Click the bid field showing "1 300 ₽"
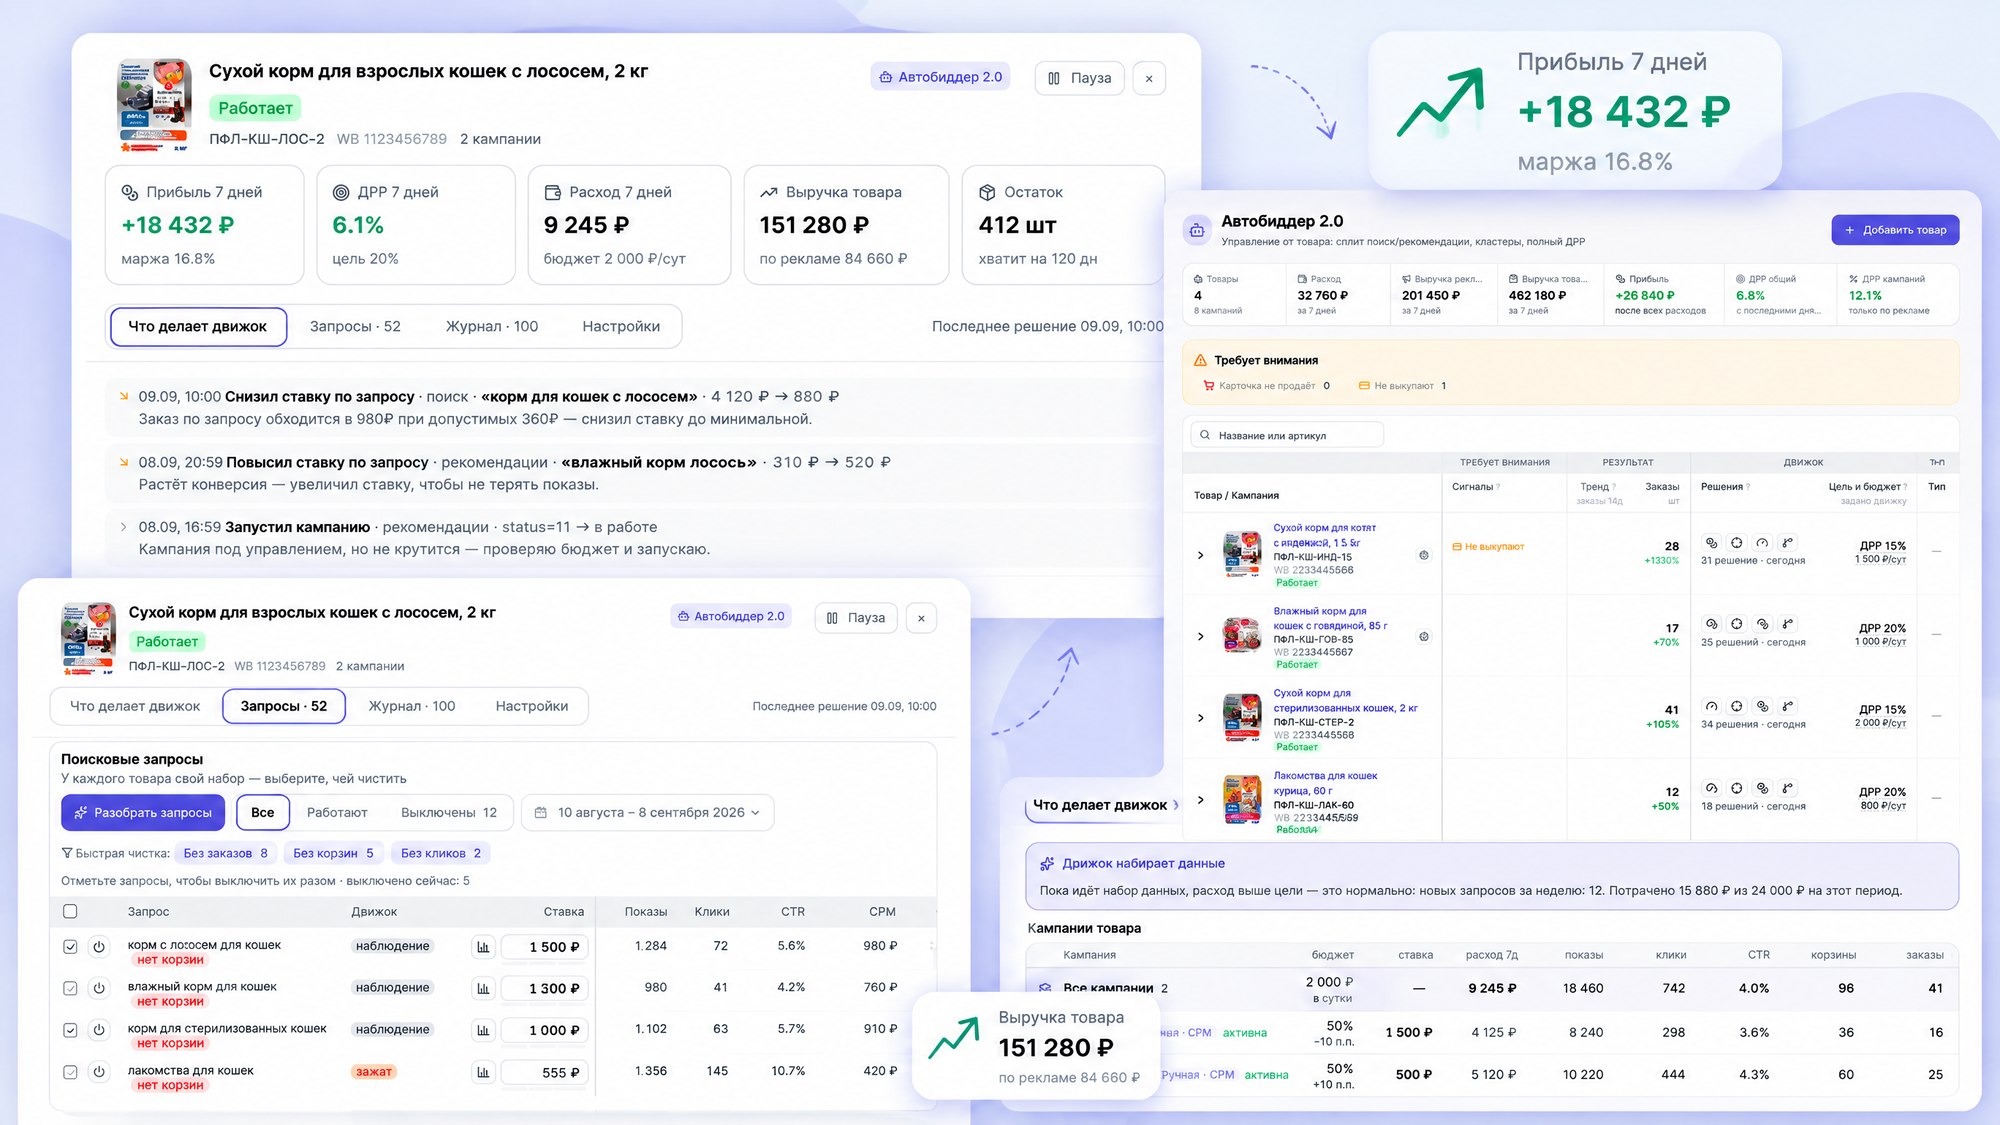Screen dimensions: 2000x1125 [x=545, y=989]
